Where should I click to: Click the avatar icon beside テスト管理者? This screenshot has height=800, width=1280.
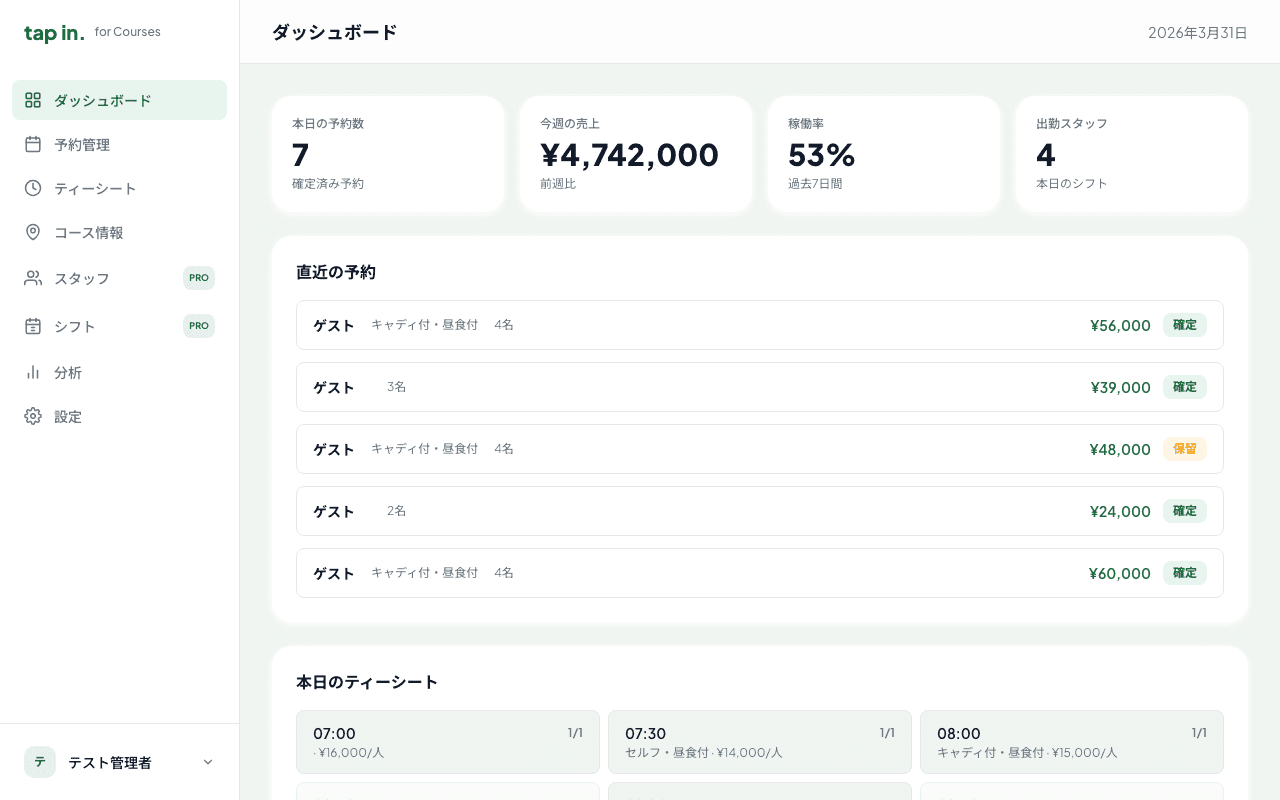tap(40, 762)
